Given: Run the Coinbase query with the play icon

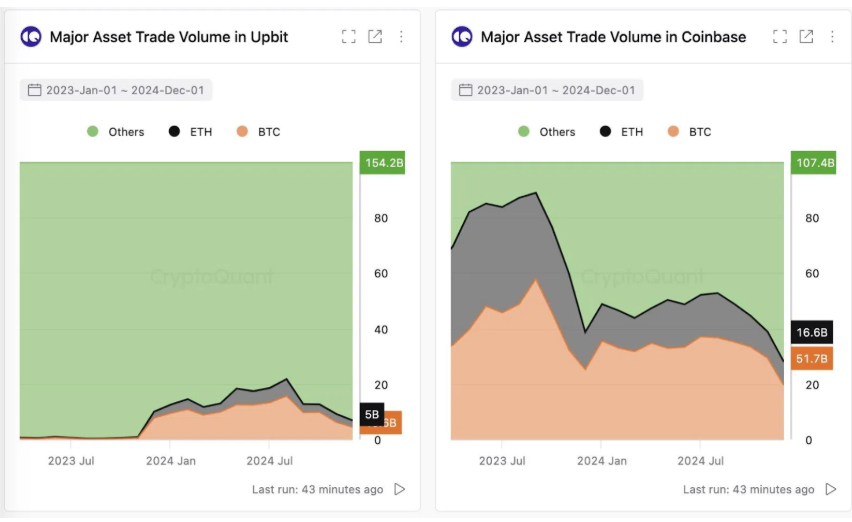Looking at the screenshot, I should point(831,489).
